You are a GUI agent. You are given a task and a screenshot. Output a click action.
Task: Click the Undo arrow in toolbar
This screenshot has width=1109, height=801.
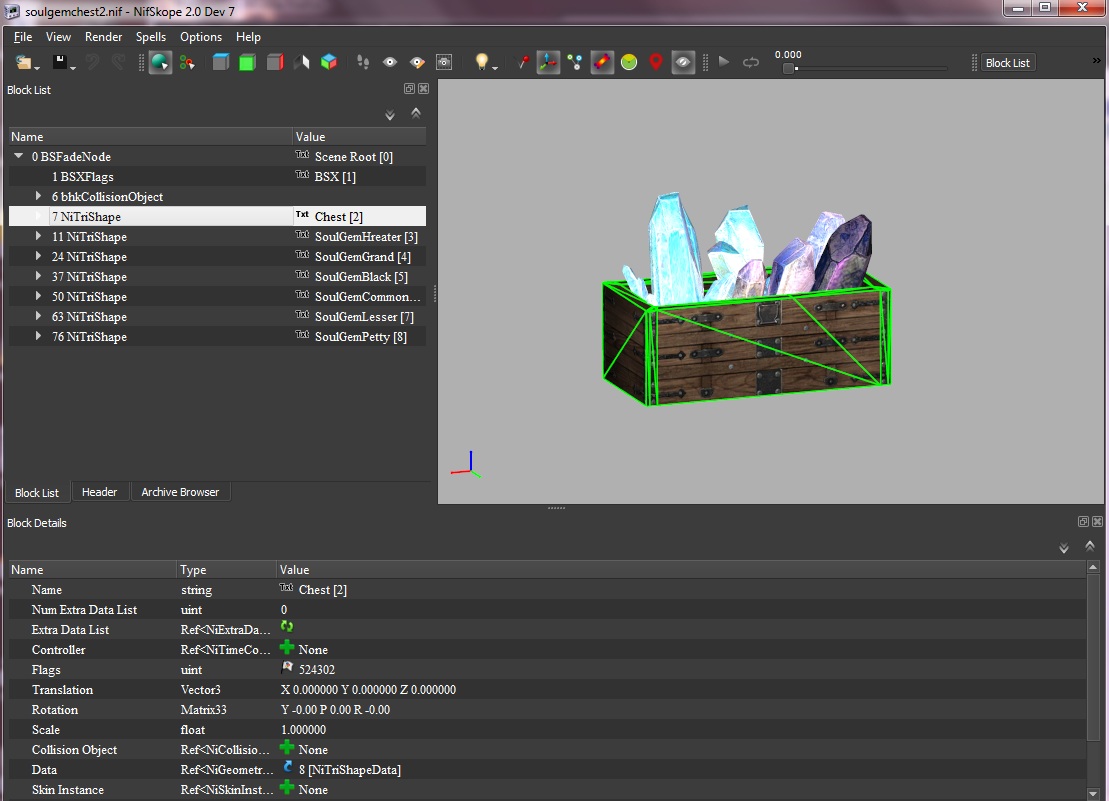[x=92, y=63]
